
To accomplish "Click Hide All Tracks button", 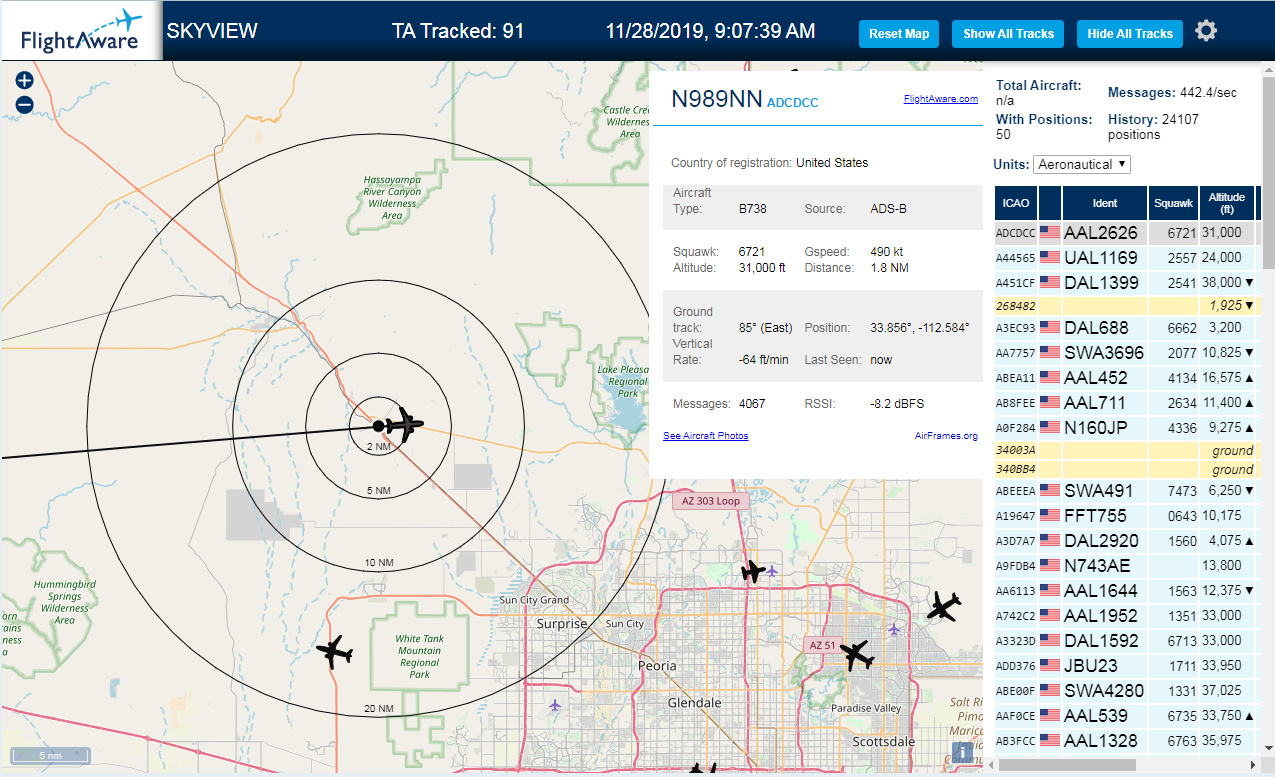I will coord(1130,34).
